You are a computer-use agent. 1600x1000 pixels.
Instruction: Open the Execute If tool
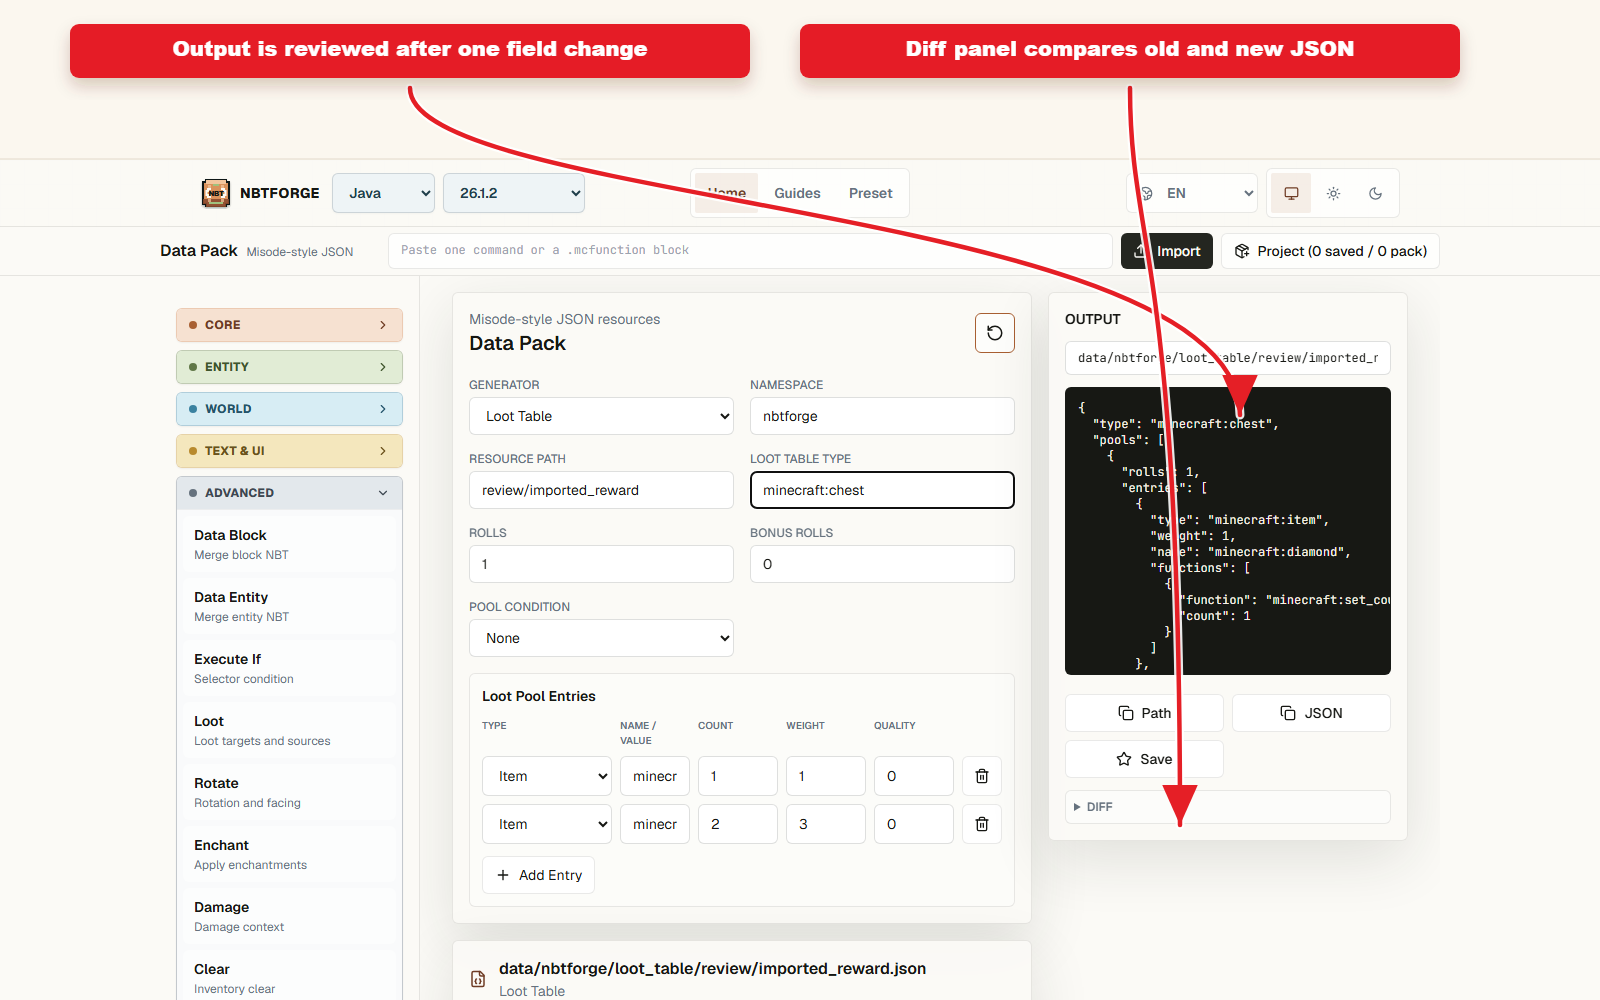pos(289,668)
